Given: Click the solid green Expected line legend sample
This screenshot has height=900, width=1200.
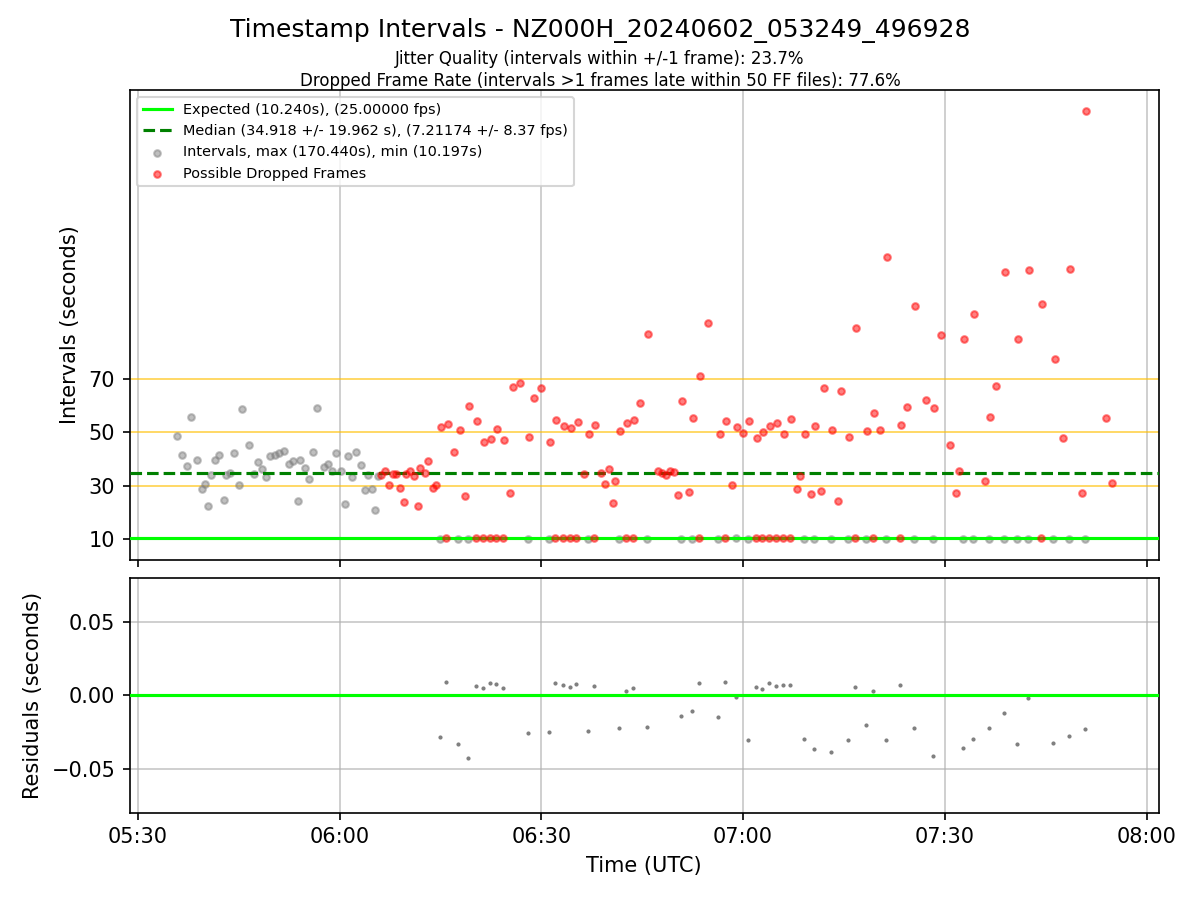Looking at the screenshot, I should [158, 109].
